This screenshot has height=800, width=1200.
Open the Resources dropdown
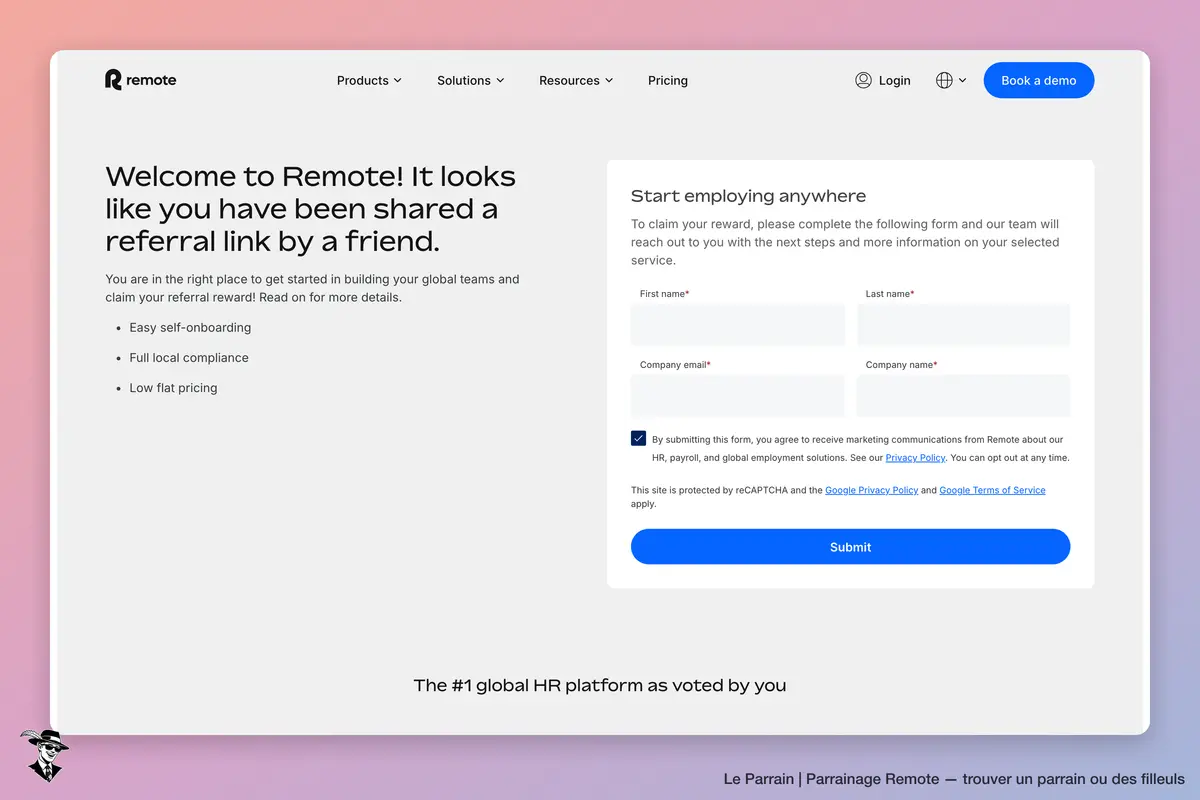tap(576, 80)
